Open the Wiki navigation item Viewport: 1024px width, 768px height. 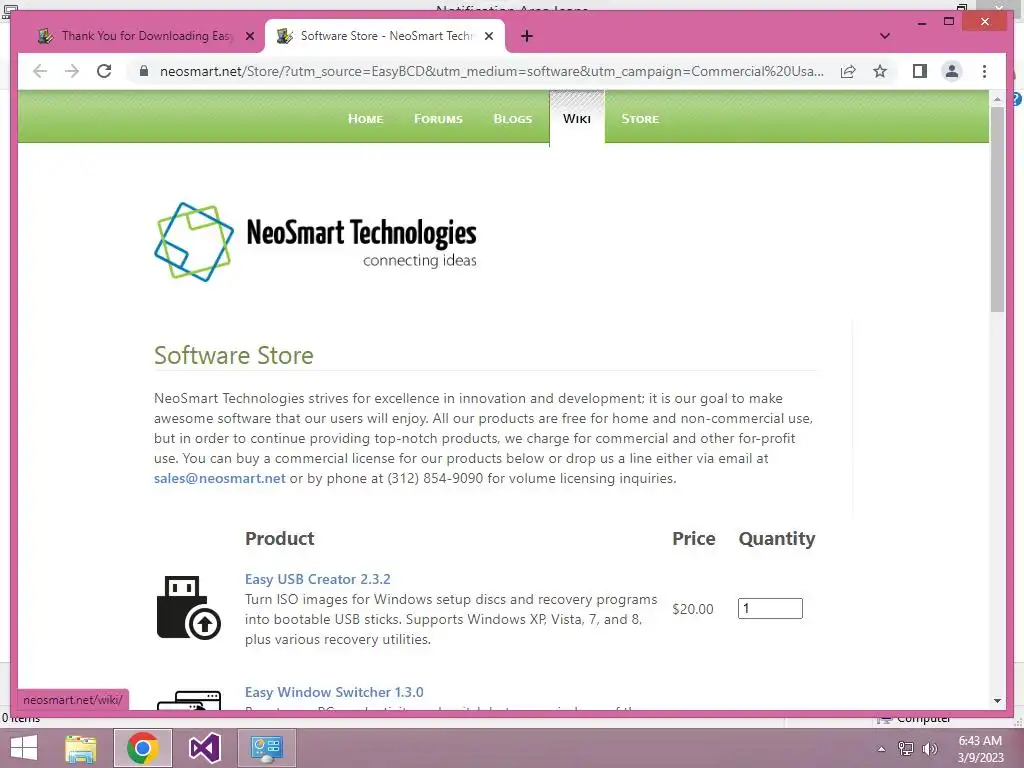(x=577, y=119)
